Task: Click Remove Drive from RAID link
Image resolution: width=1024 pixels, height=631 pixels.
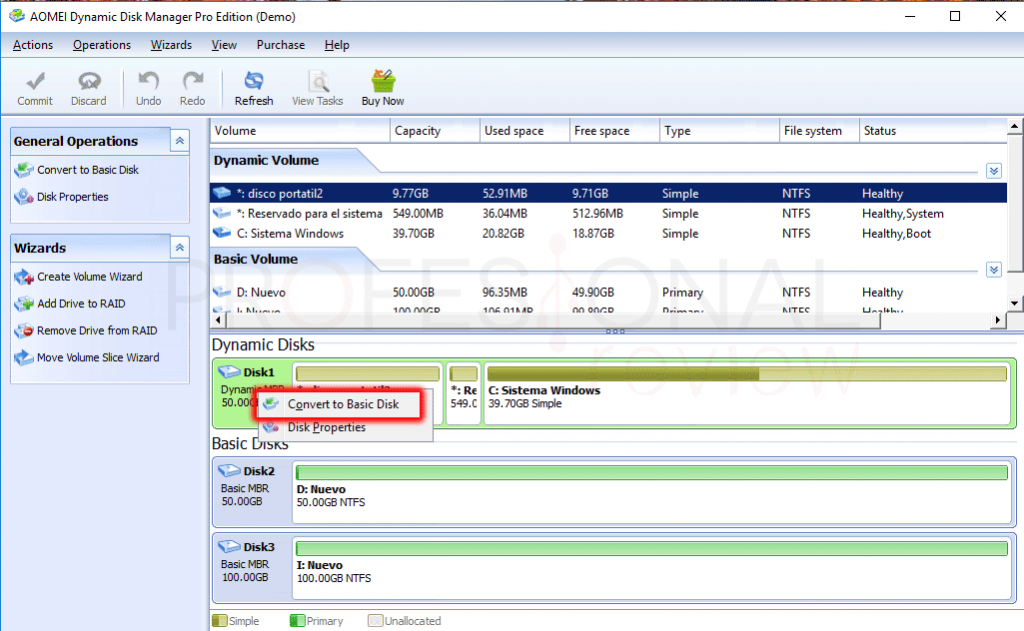Action: pos(97,331)
